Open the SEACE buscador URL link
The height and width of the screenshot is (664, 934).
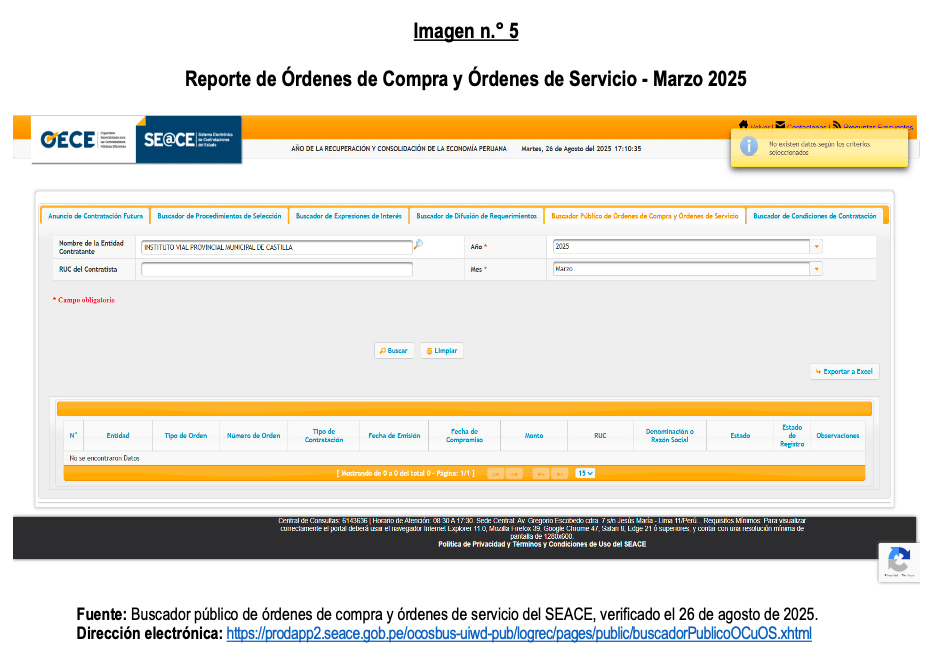click(519, 634)
